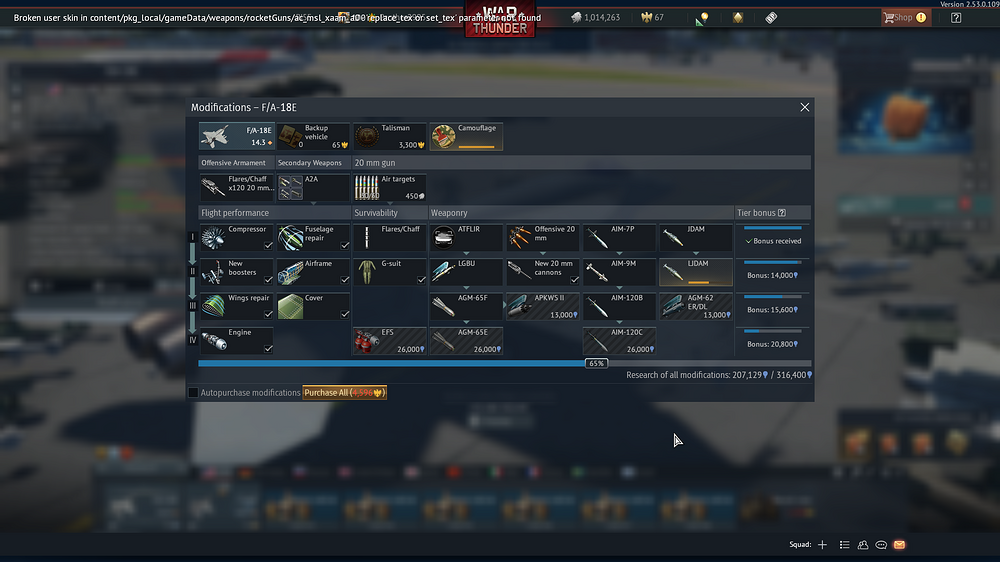Open the AGM-65F missile modification

pos(466,306)
